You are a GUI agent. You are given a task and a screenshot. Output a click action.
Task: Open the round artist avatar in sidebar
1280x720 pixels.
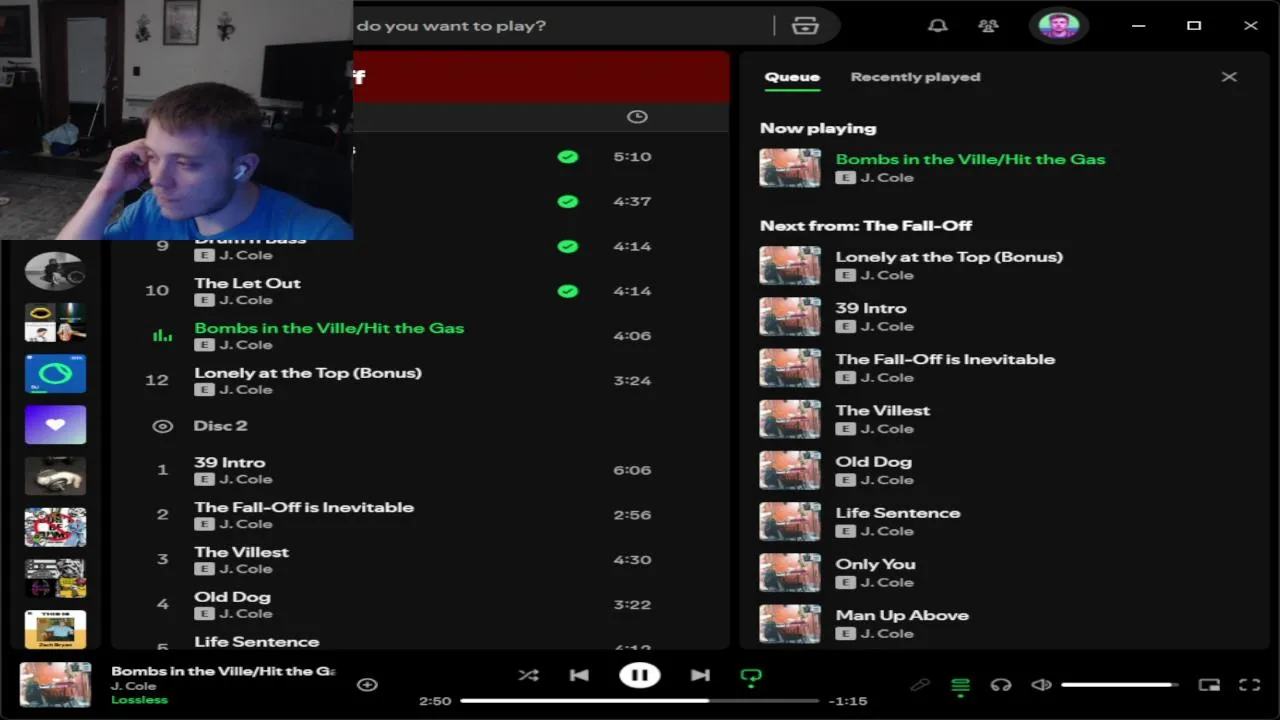[x=55, y=271]
